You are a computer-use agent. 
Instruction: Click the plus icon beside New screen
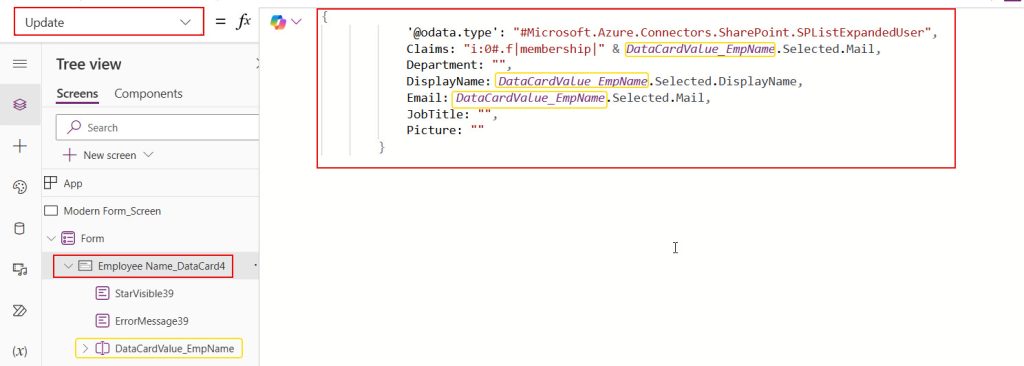point(69,155)
